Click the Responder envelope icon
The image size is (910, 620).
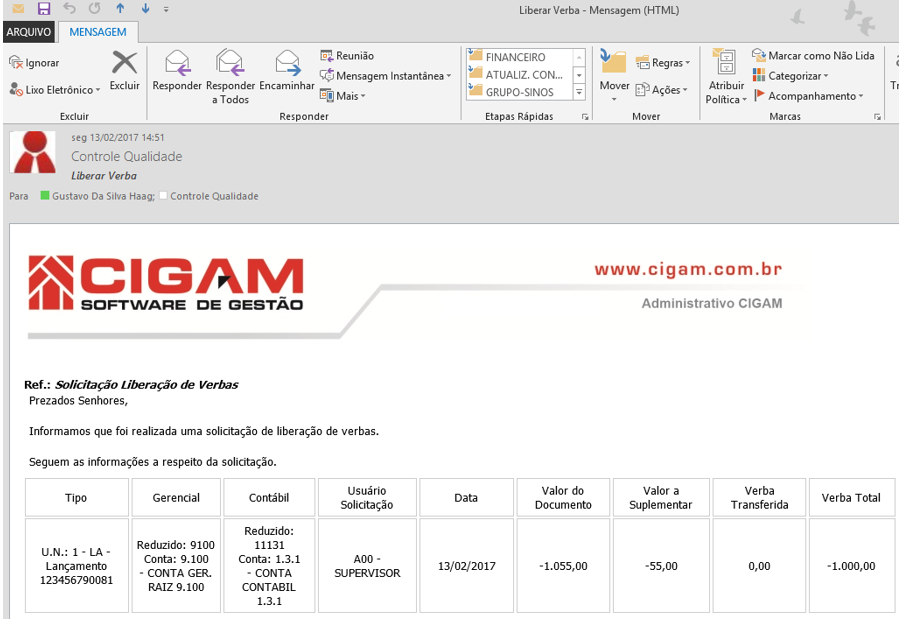pyautogui.click(x=177, y=63)
